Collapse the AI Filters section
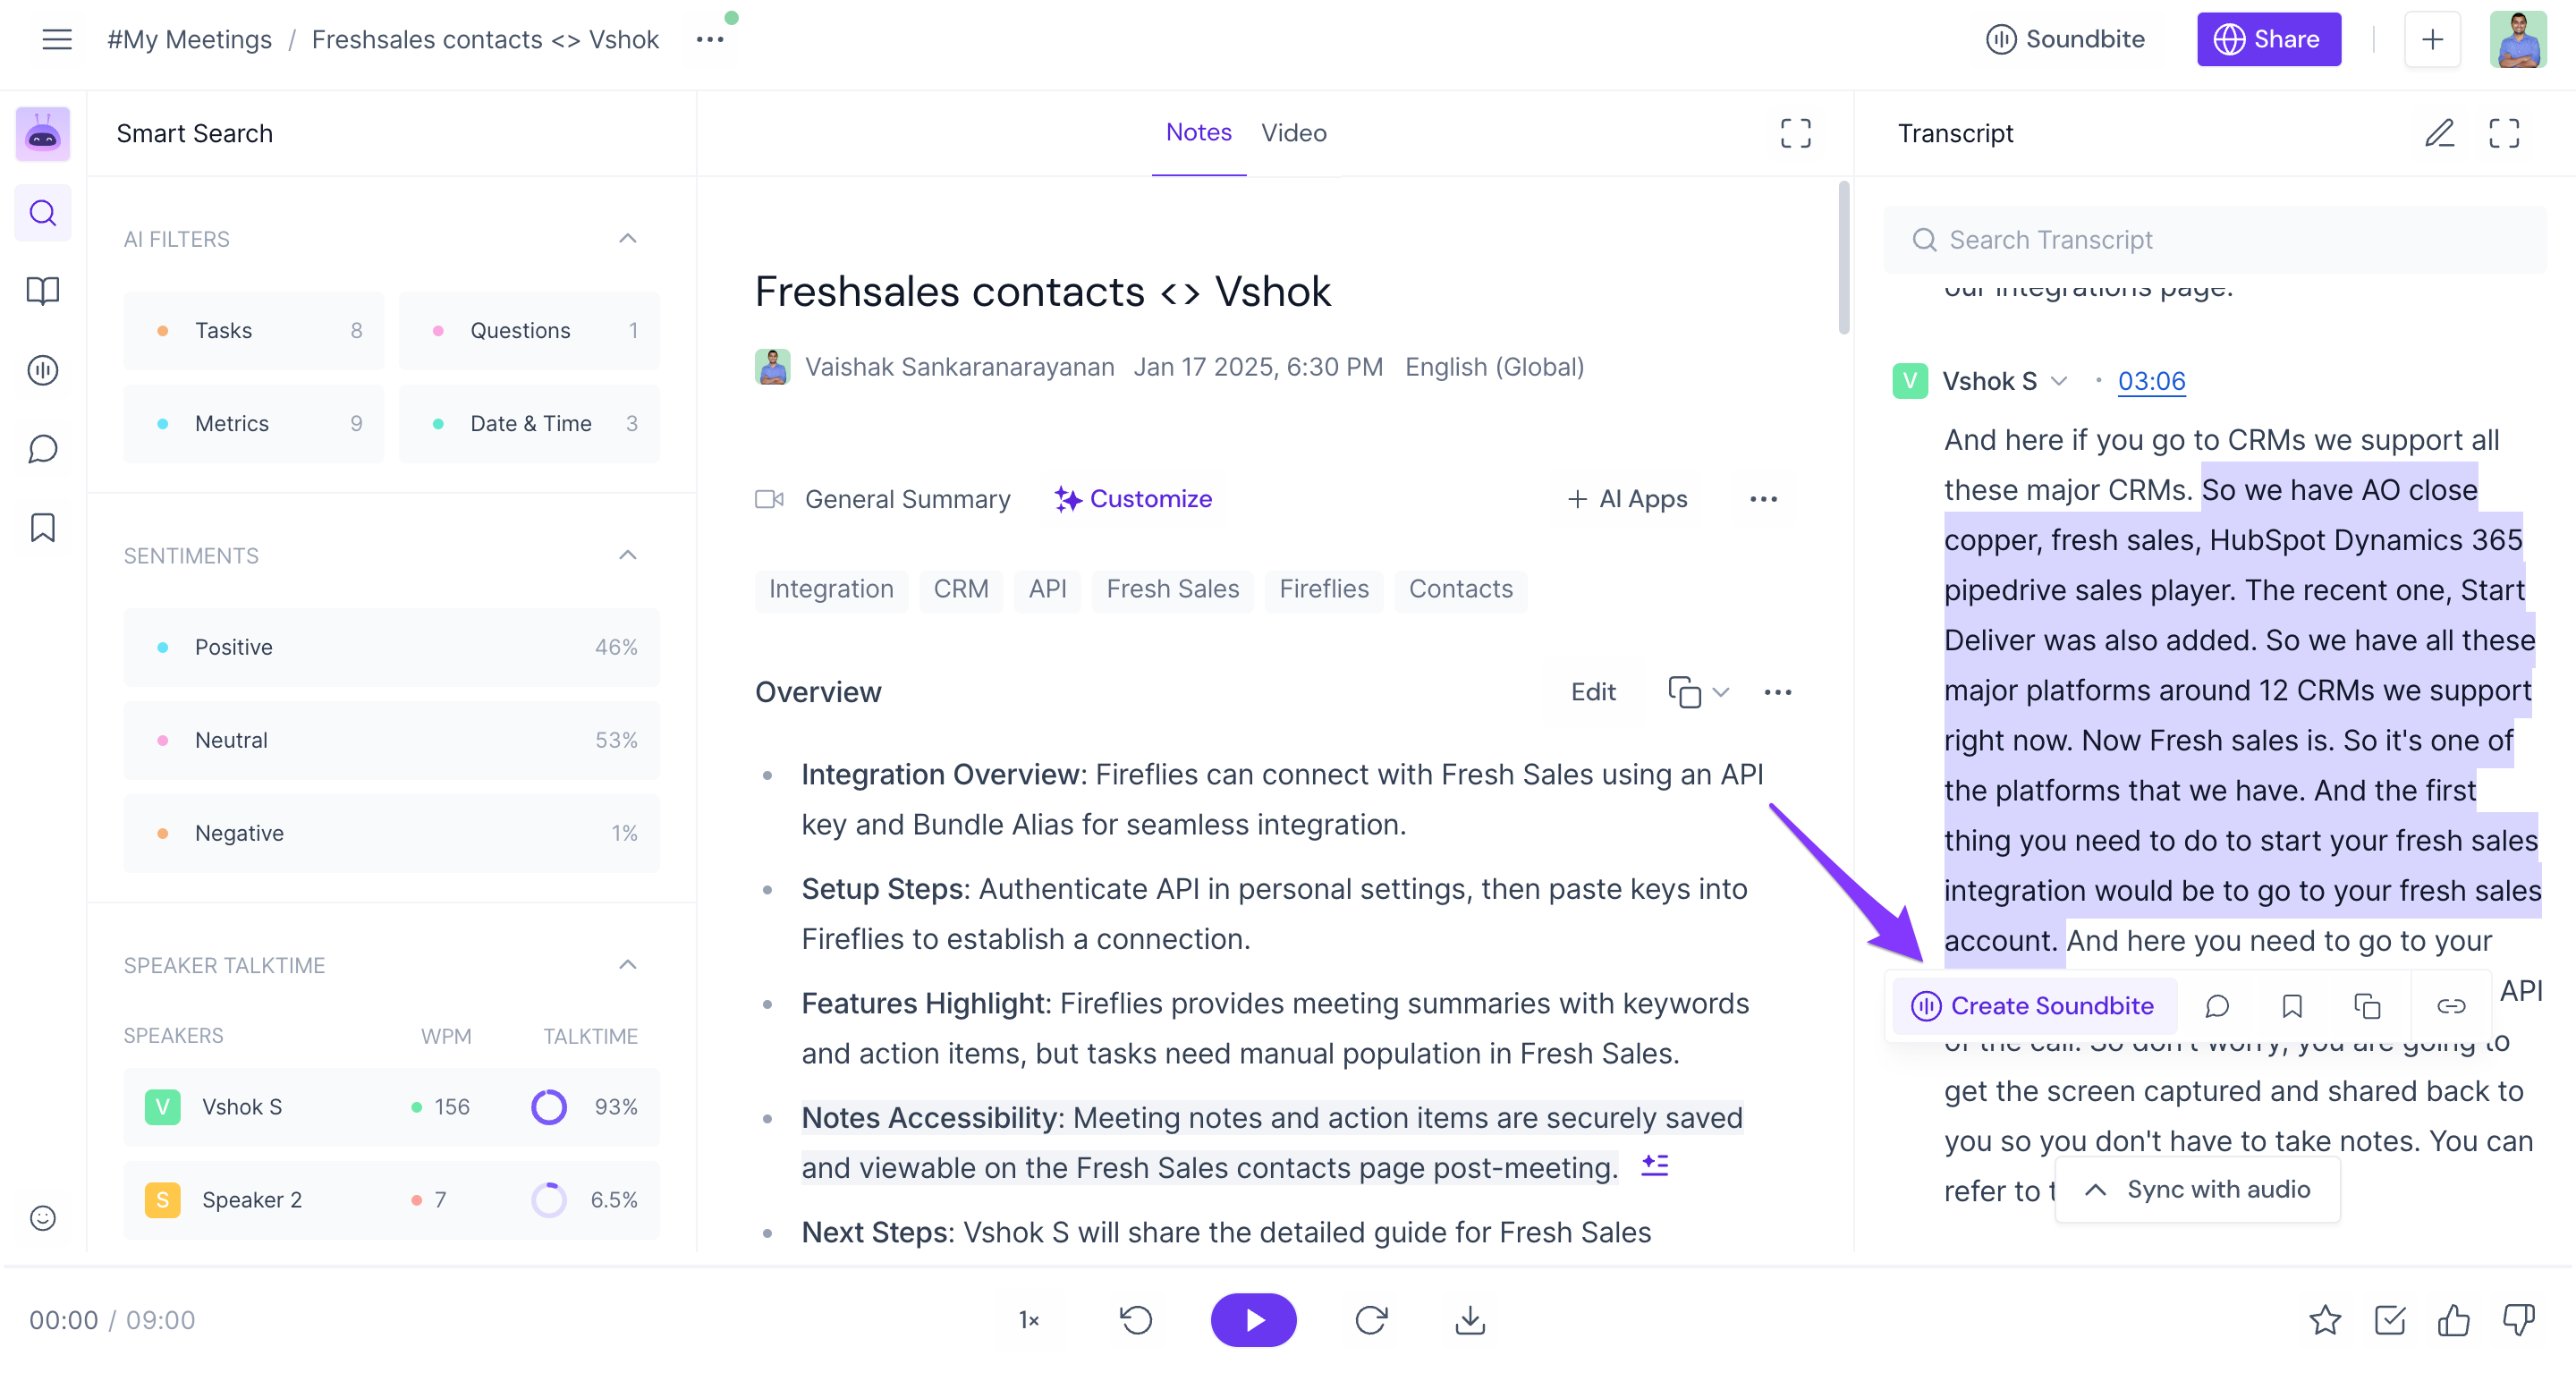The width and height of the screenshot is (2576, 1381). 627,238
